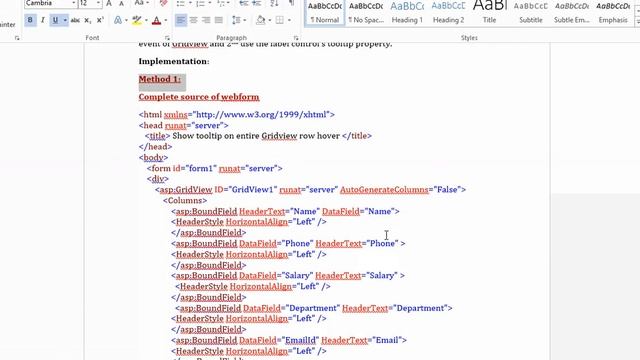The image size is (640, 360).
Task: Click the highlighted "Method 1:" heading
Action: 160,79
